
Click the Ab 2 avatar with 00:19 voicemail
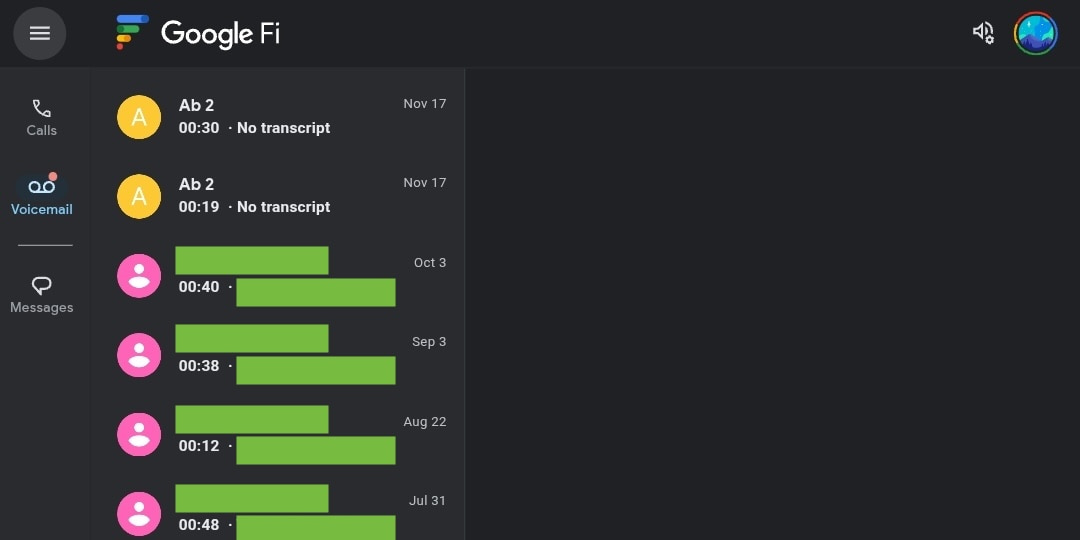coord(139,196)
